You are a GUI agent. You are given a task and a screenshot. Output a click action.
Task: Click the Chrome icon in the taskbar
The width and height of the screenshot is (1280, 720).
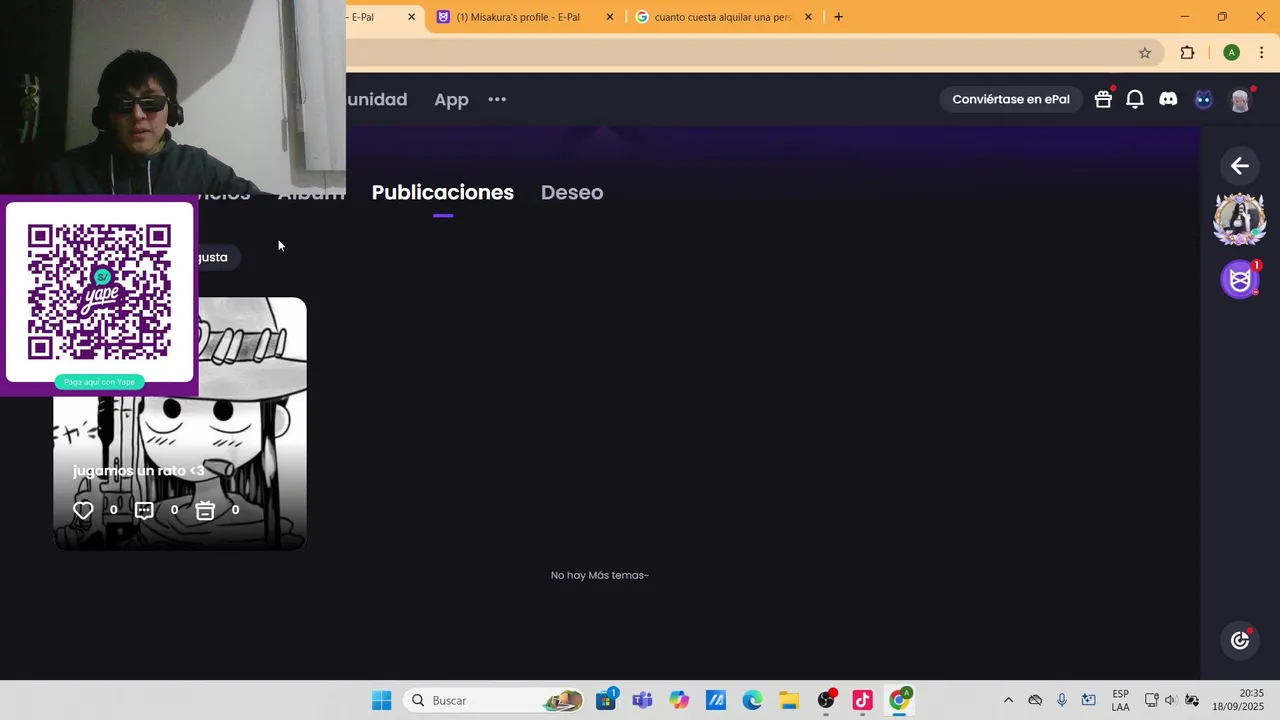point(900,700)
